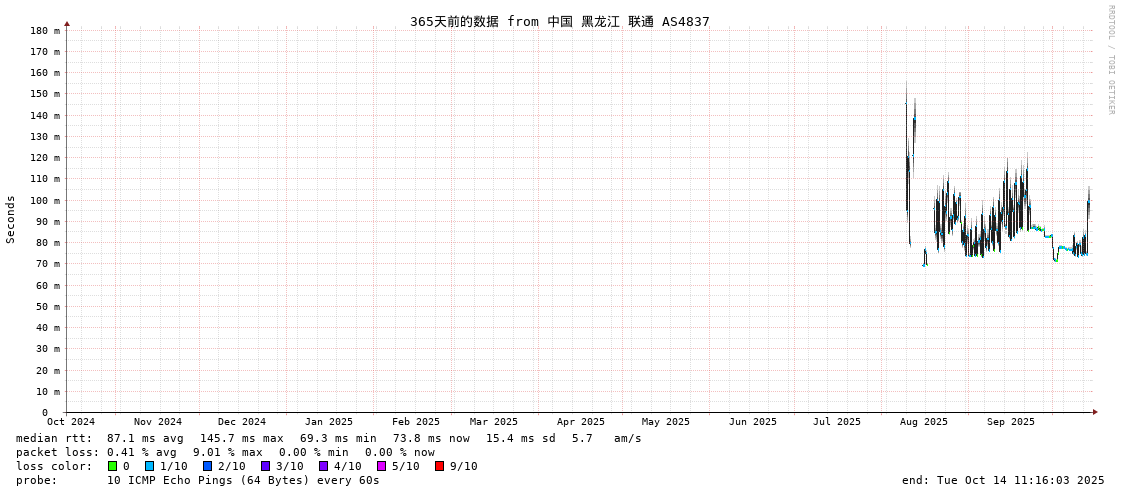This screenshot has width=1121, height=494.
Task: Click the RRDTOOL / TOBI OETIKER watermark
Action: pyautogui.click(x=1110, y=60)
